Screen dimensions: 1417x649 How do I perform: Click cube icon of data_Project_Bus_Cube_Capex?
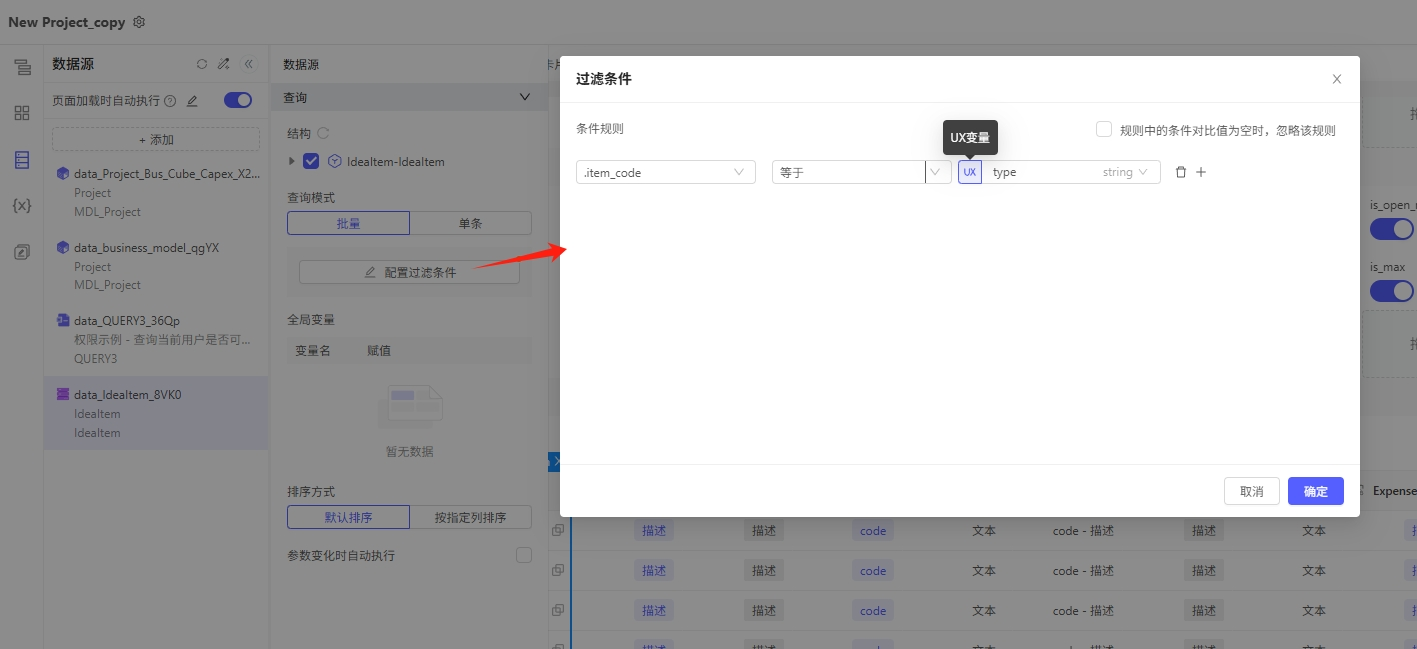[x=63, y=174]
